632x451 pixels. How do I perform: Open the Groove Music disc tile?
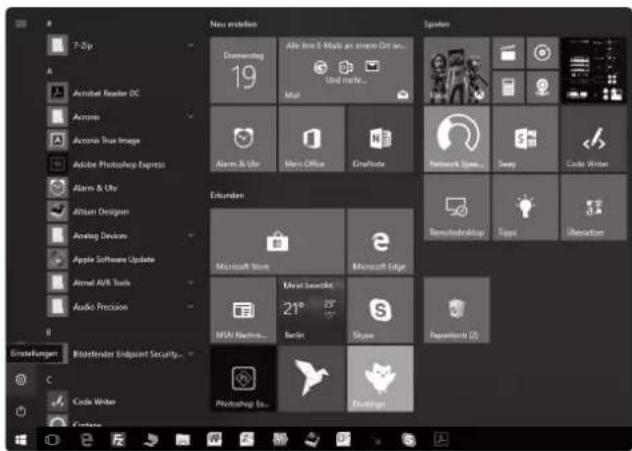tap(543, 53)
